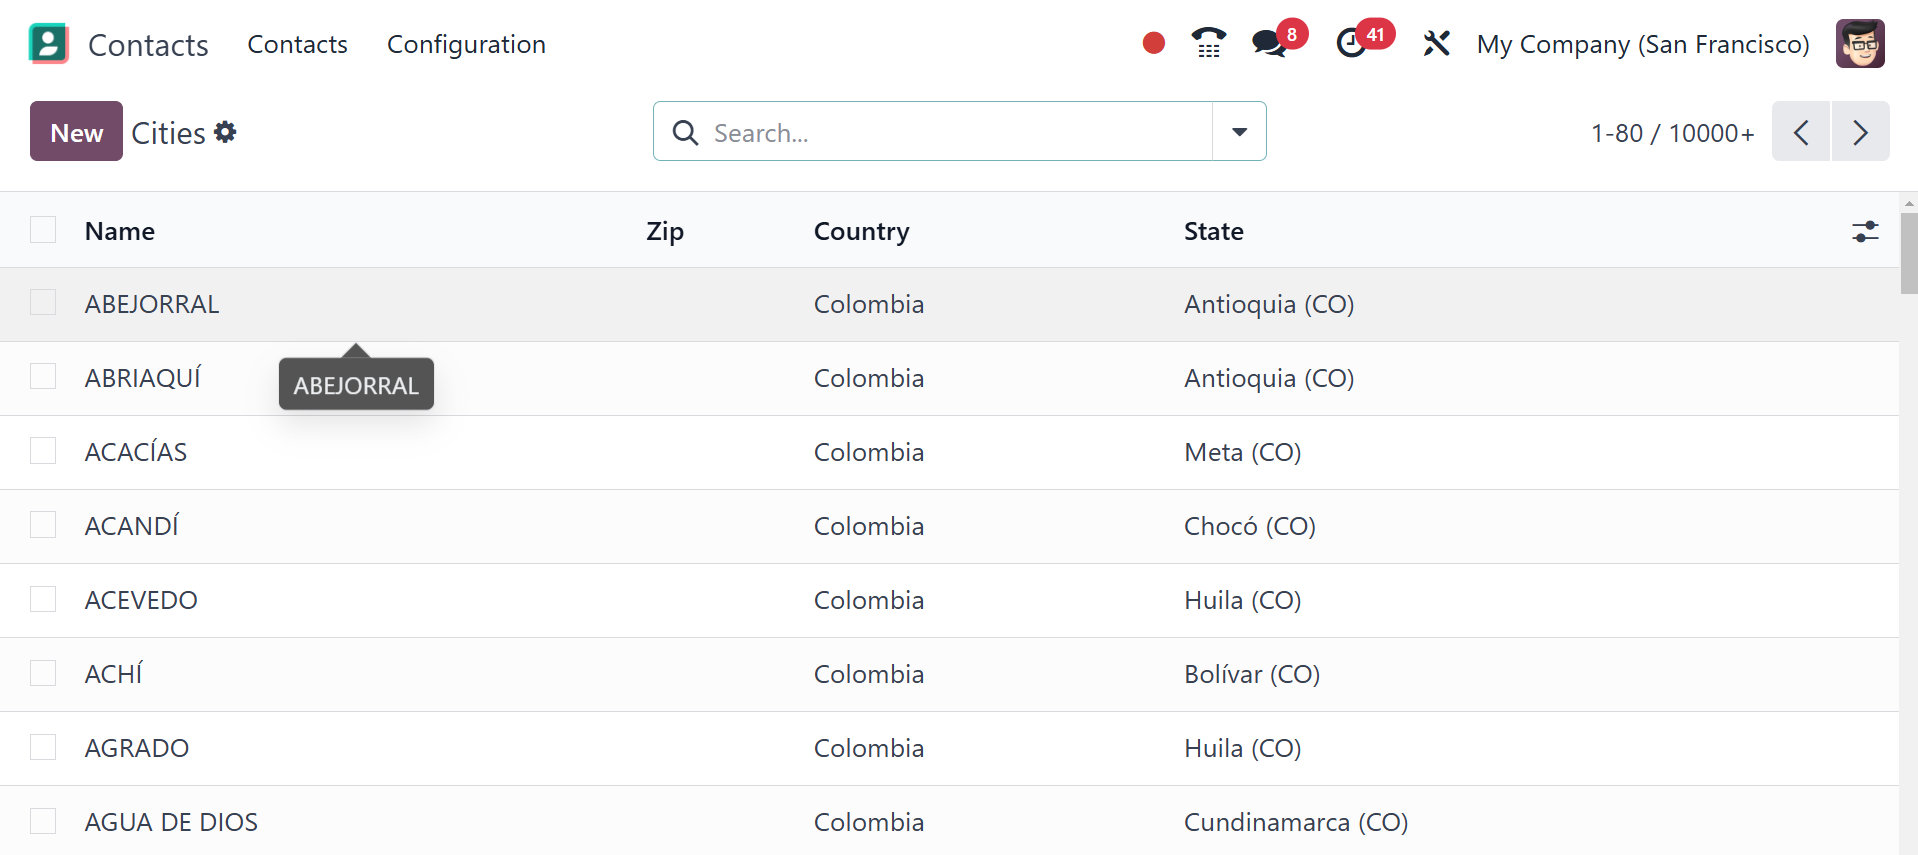Select the ACEVEDO row checkbox

coord(43,599)
